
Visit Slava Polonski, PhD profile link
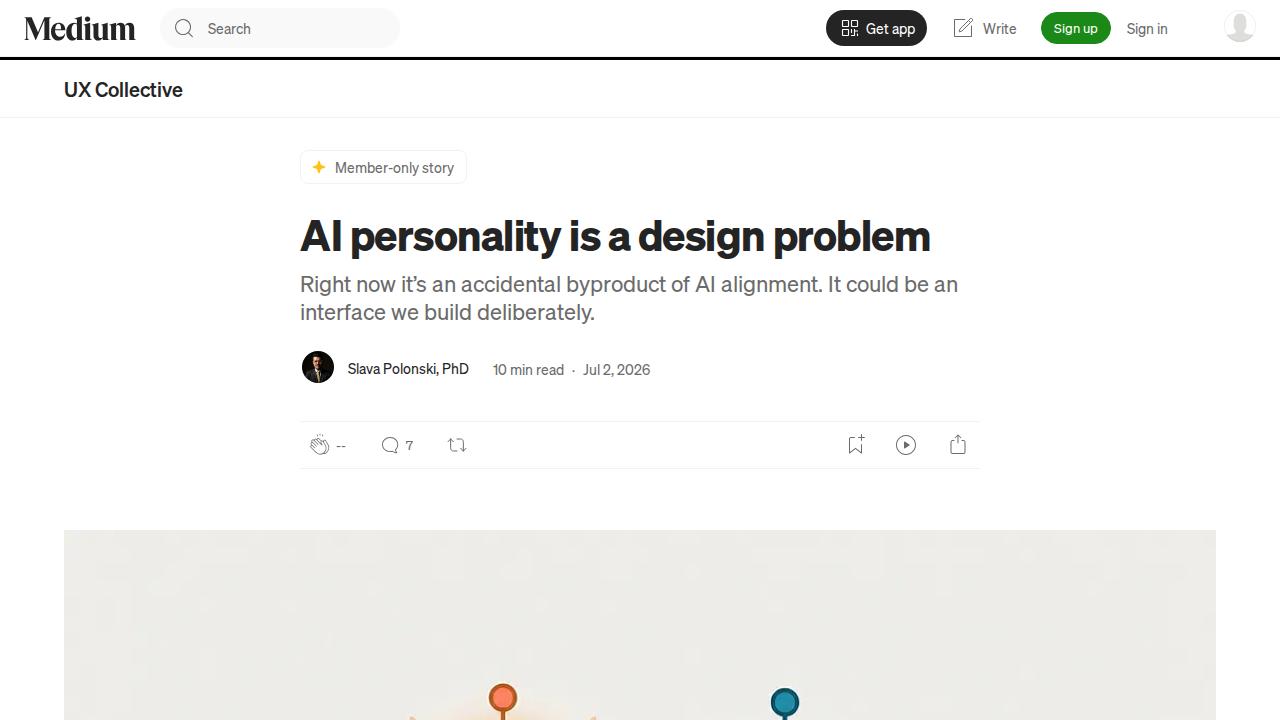[x=408, y=369]
